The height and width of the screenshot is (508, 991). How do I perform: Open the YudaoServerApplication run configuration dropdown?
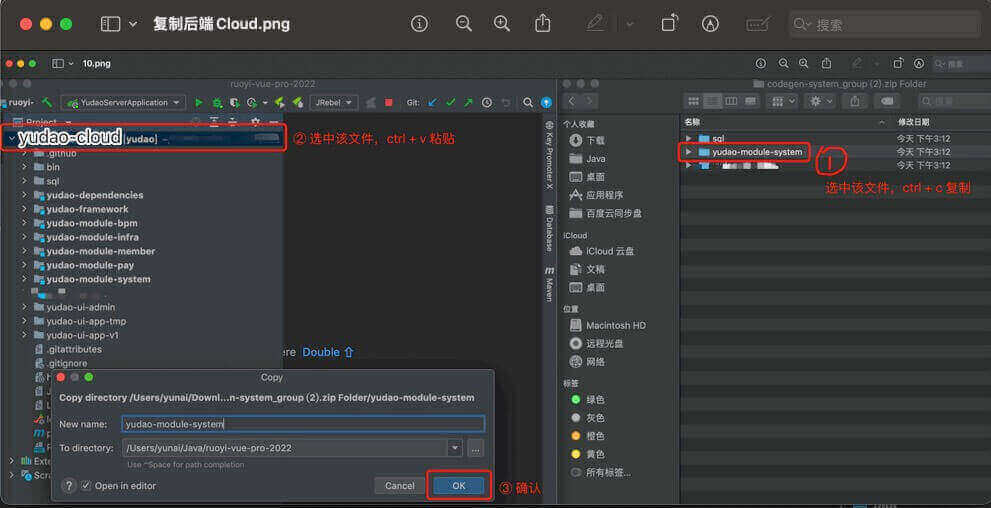[123, 102]
